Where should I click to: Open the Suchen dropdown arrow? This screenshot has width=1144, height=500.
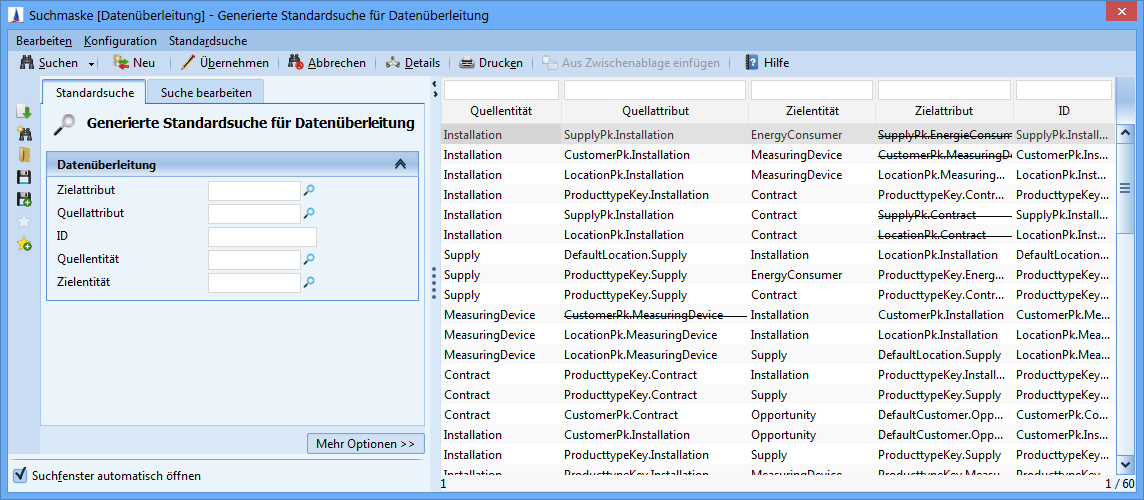tap(92, 64)
